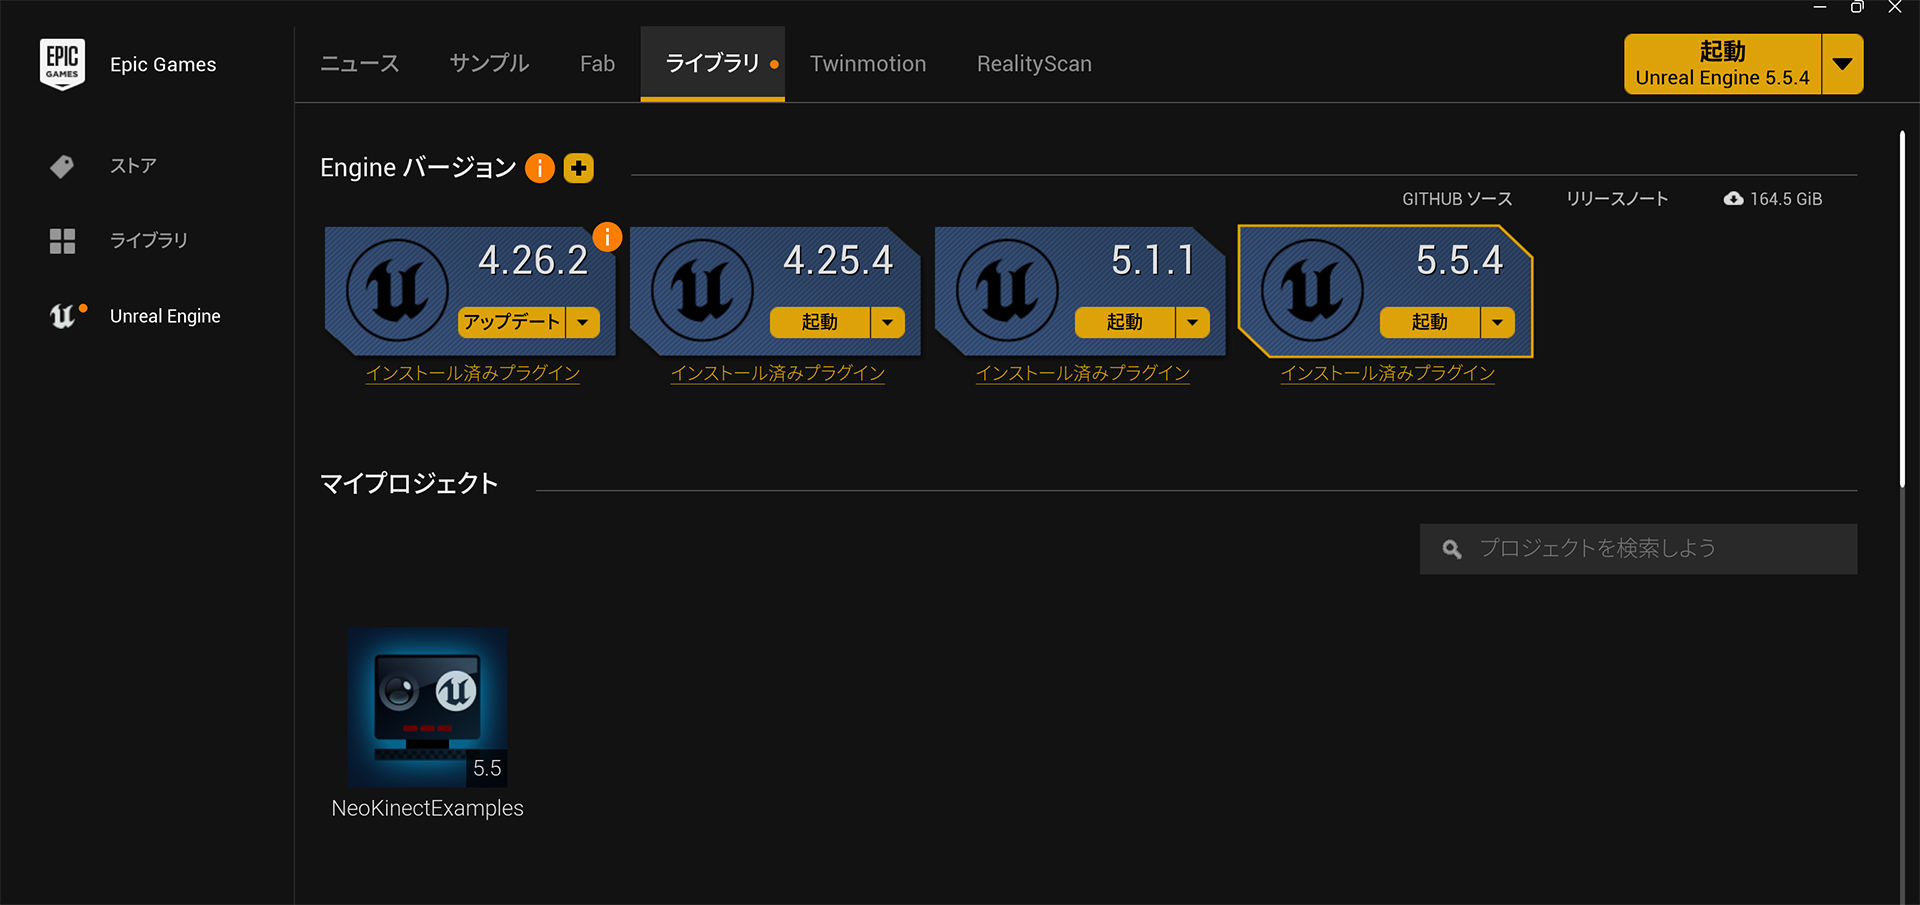
Task: Switch to the サンプル tab
Action: (489, 64)
